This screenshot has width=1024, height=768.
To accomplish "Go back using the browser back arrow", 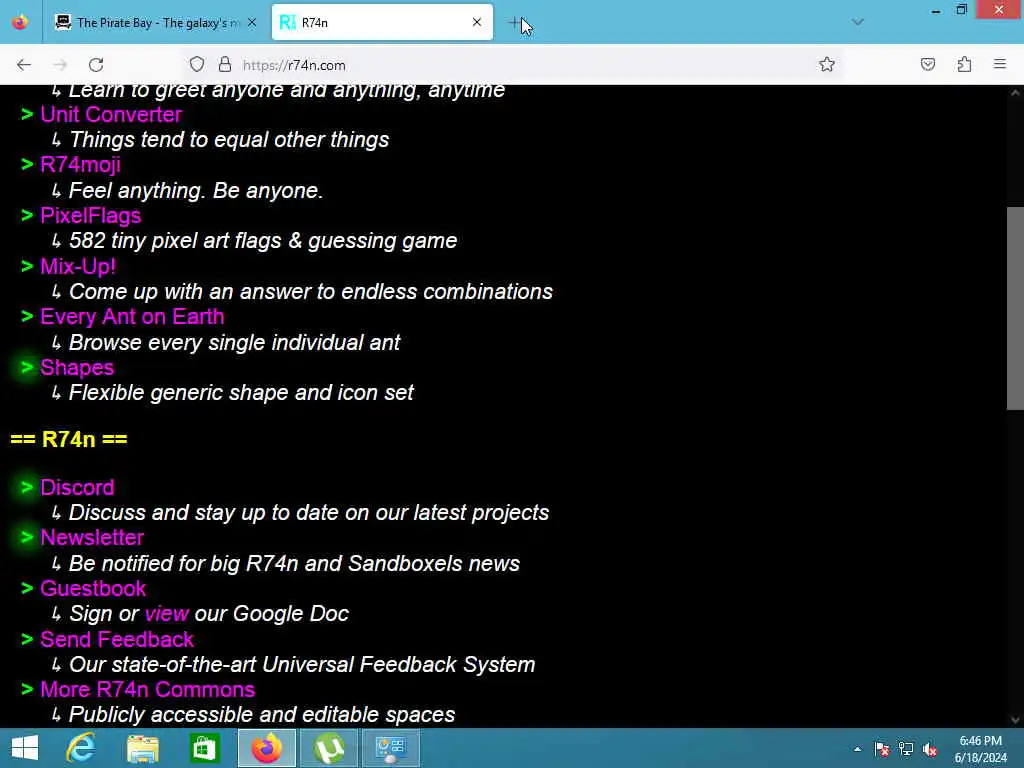I will 24,65.
